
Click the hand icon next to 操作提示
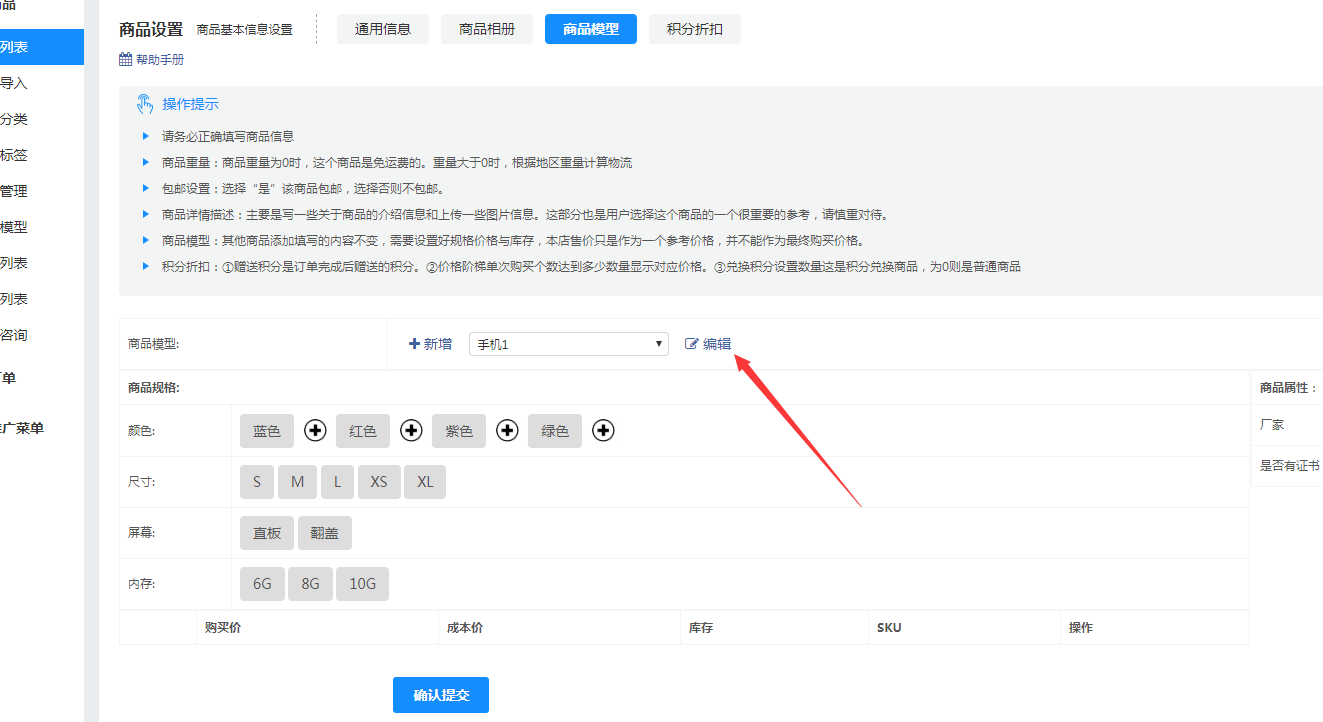[144, 104]
